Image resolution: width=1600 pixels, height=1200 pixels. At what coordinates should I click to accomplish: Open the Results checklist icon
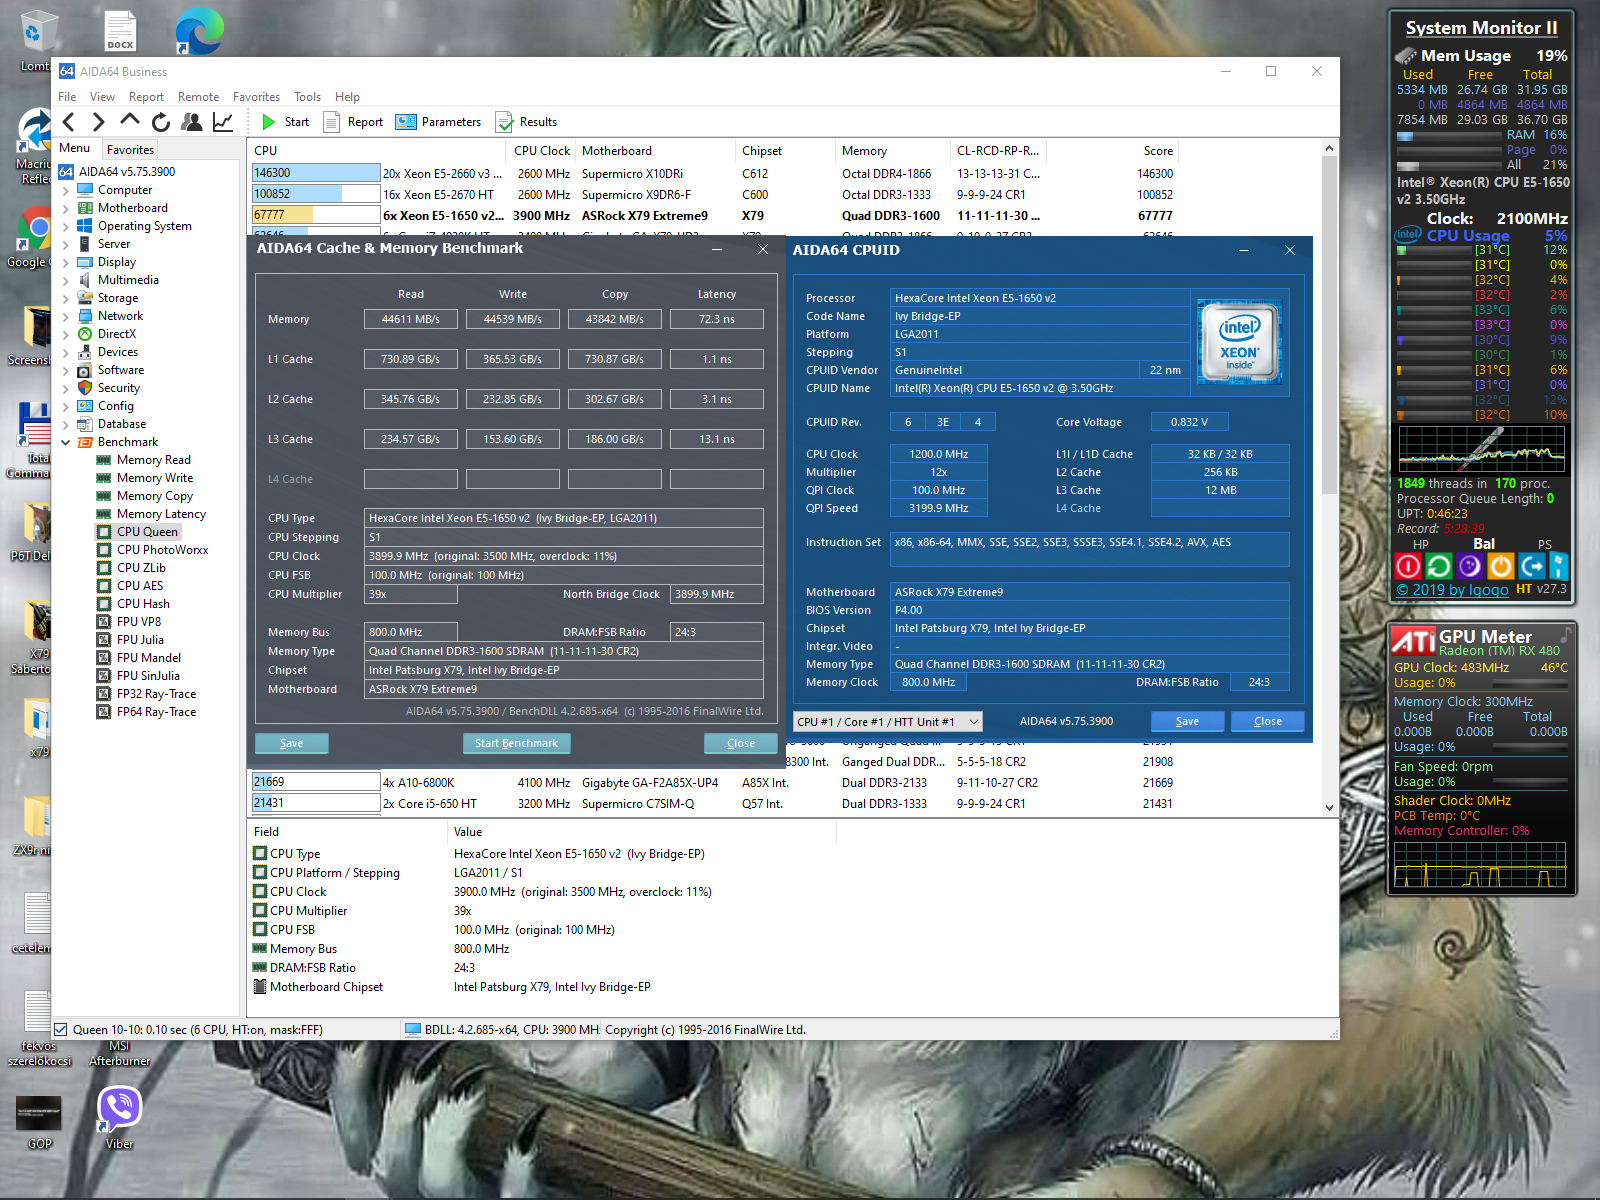tap(504, 122)
